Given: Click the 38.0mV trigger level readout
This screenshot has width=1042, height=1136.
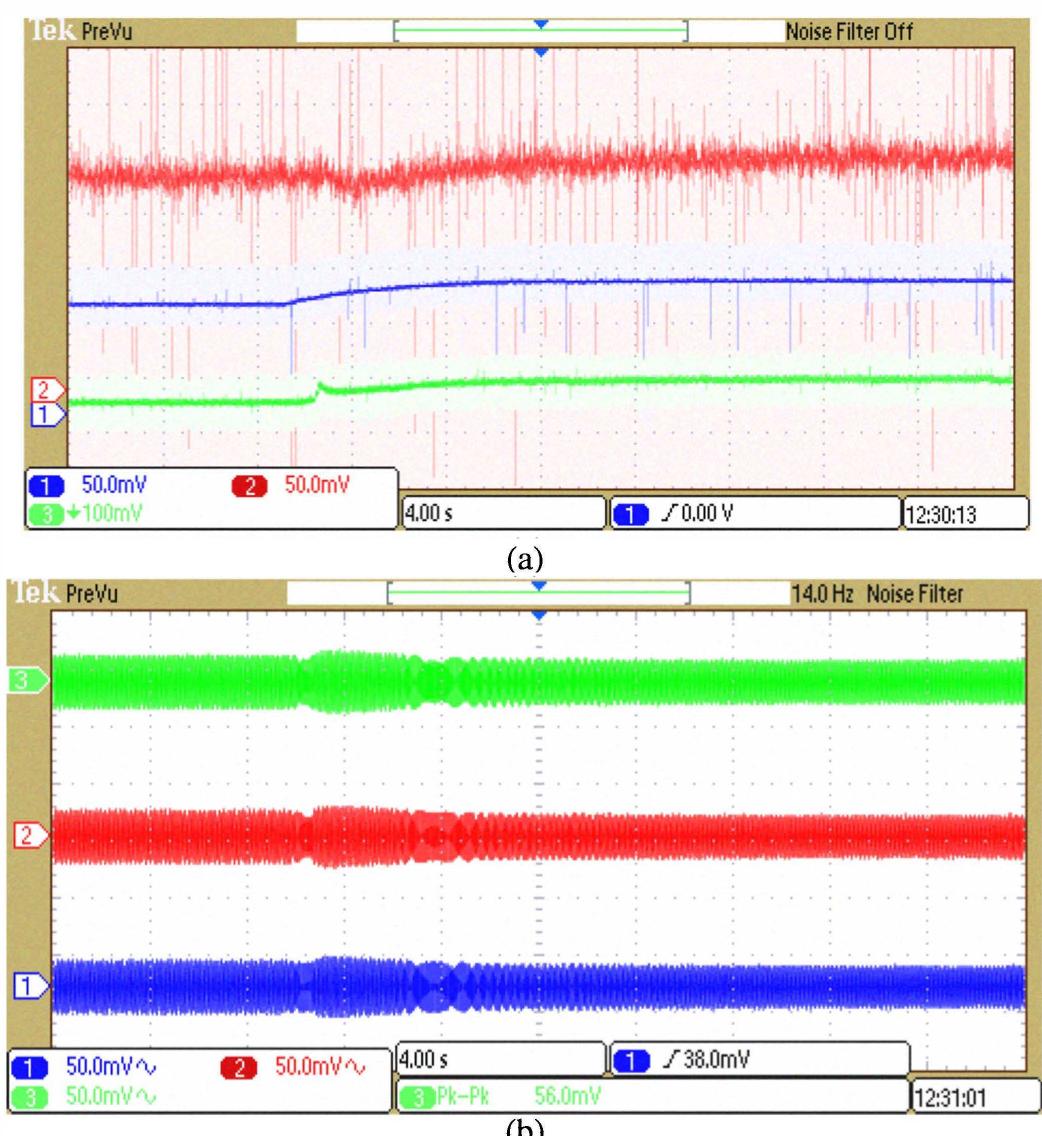Looking at the screenshot, I should click(x=717, y=1060).
